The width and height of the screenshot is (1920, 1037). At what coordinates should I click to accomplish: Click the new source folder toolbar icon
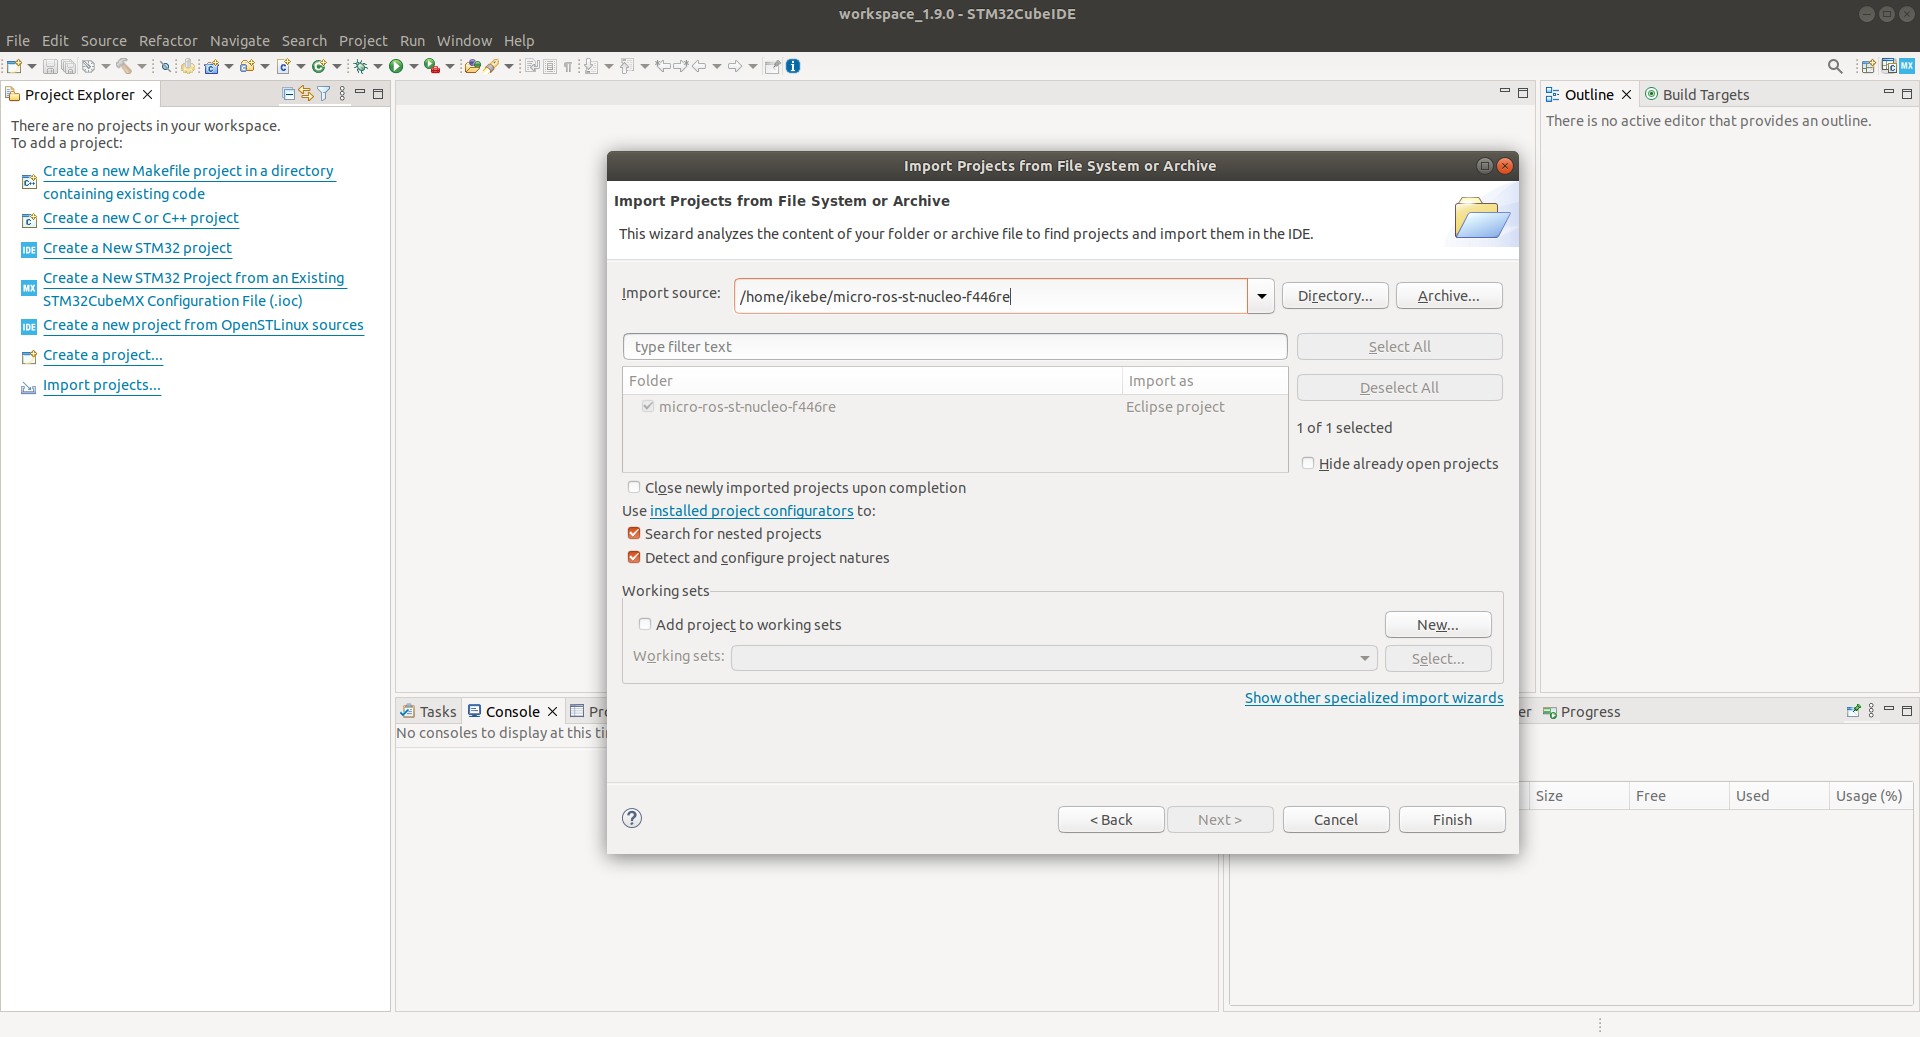[x=247, y=66]
